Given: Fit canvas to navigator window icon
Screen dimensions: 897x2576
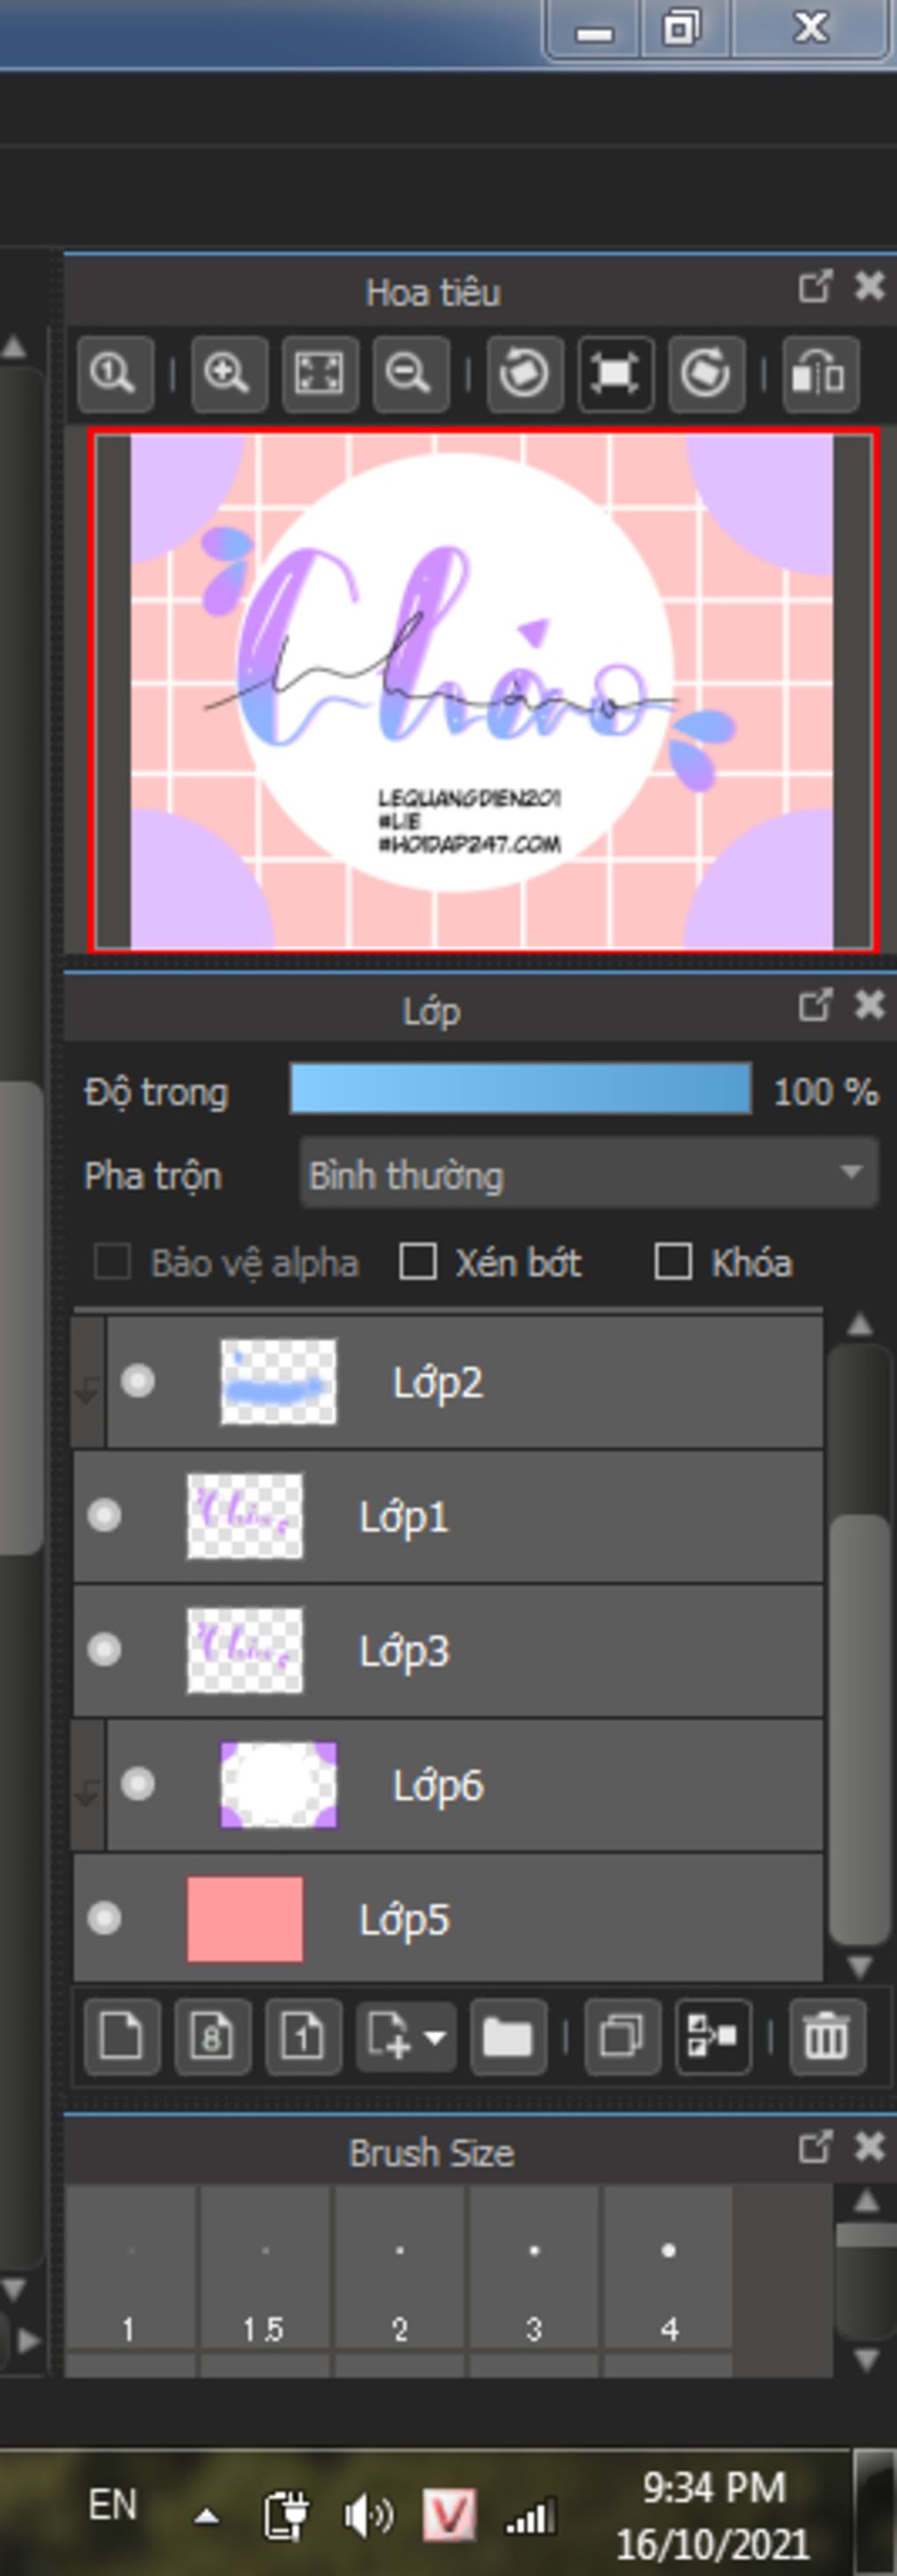Looking at the screenshot, I should pos(319,374).
